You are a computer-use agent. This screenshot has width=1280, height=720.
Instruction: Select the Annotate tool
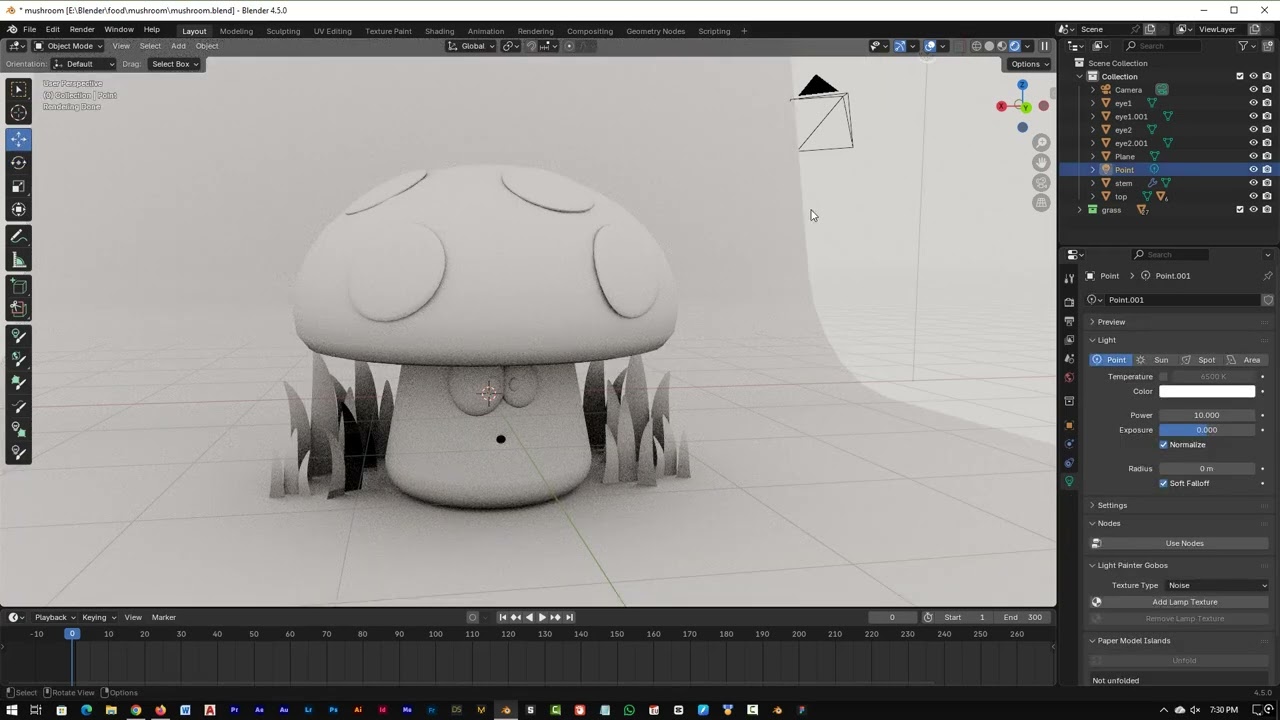point(18,236)
